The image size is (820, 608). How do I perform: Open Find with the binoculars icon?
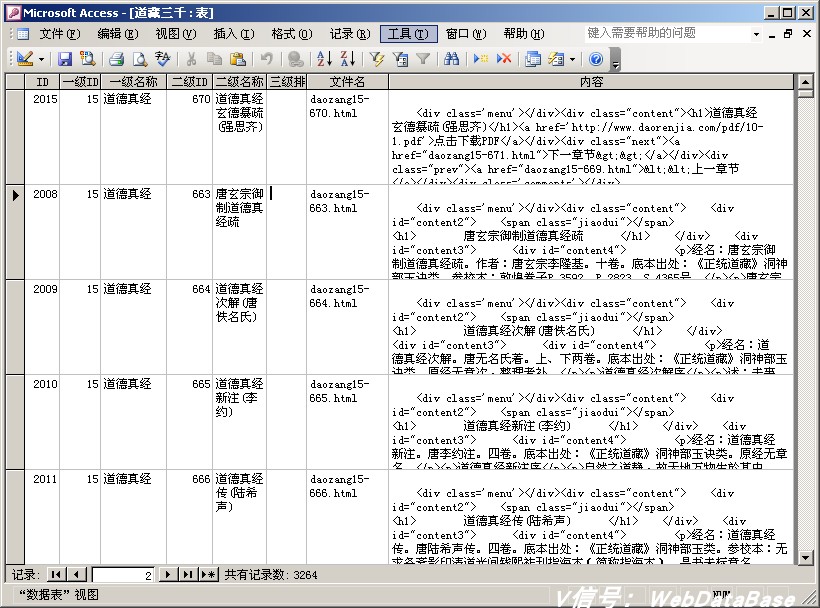click(x=451, y=59)
